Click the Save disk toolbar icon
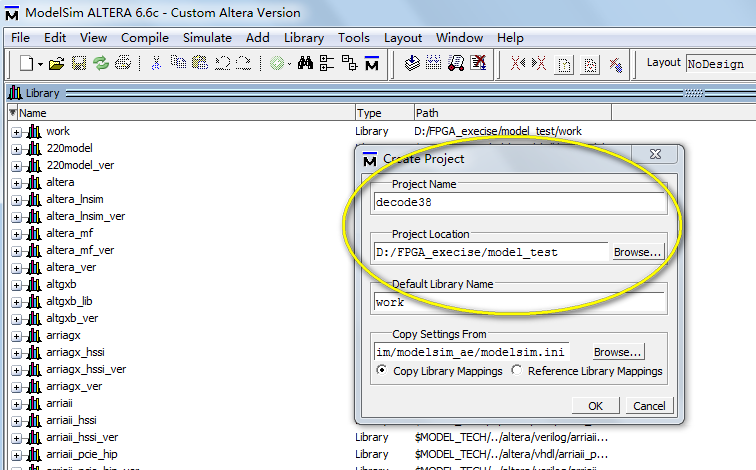Viewport: 756px width, 470px height. point(78,63)
